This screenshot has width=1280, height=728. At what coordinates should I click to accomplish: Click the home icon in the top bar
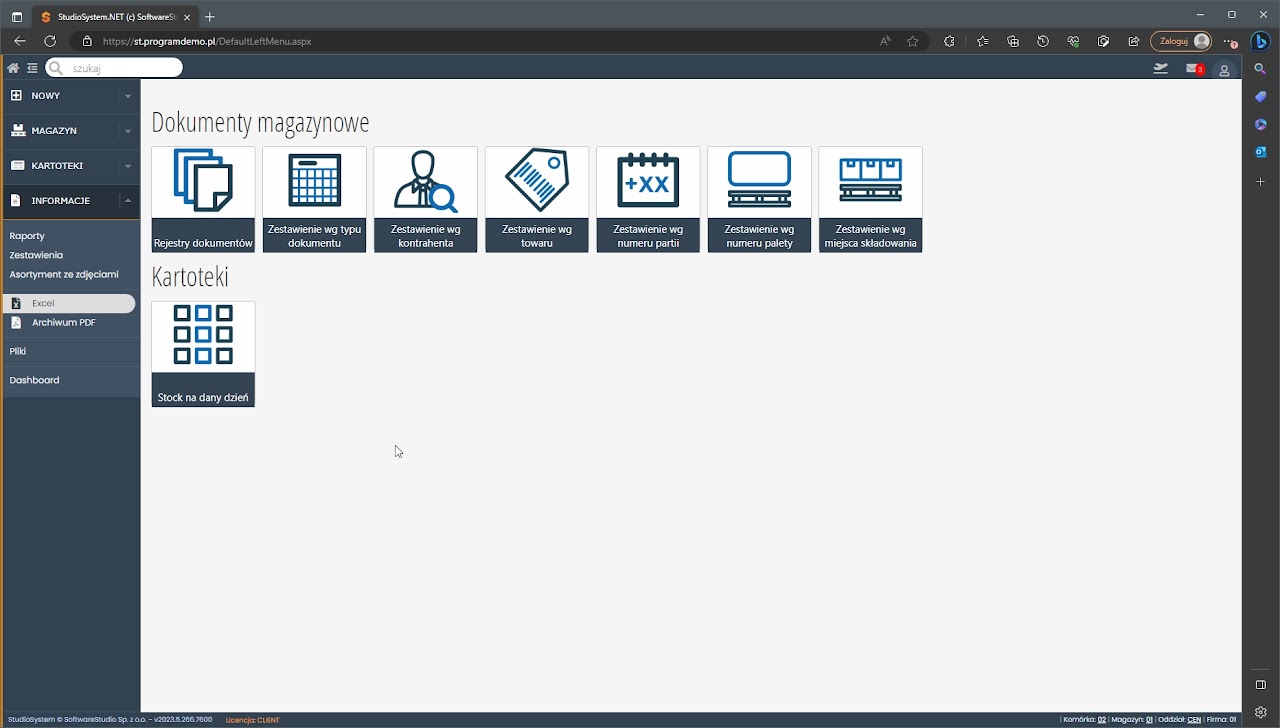pyautogui.click(x=13, y=68)
